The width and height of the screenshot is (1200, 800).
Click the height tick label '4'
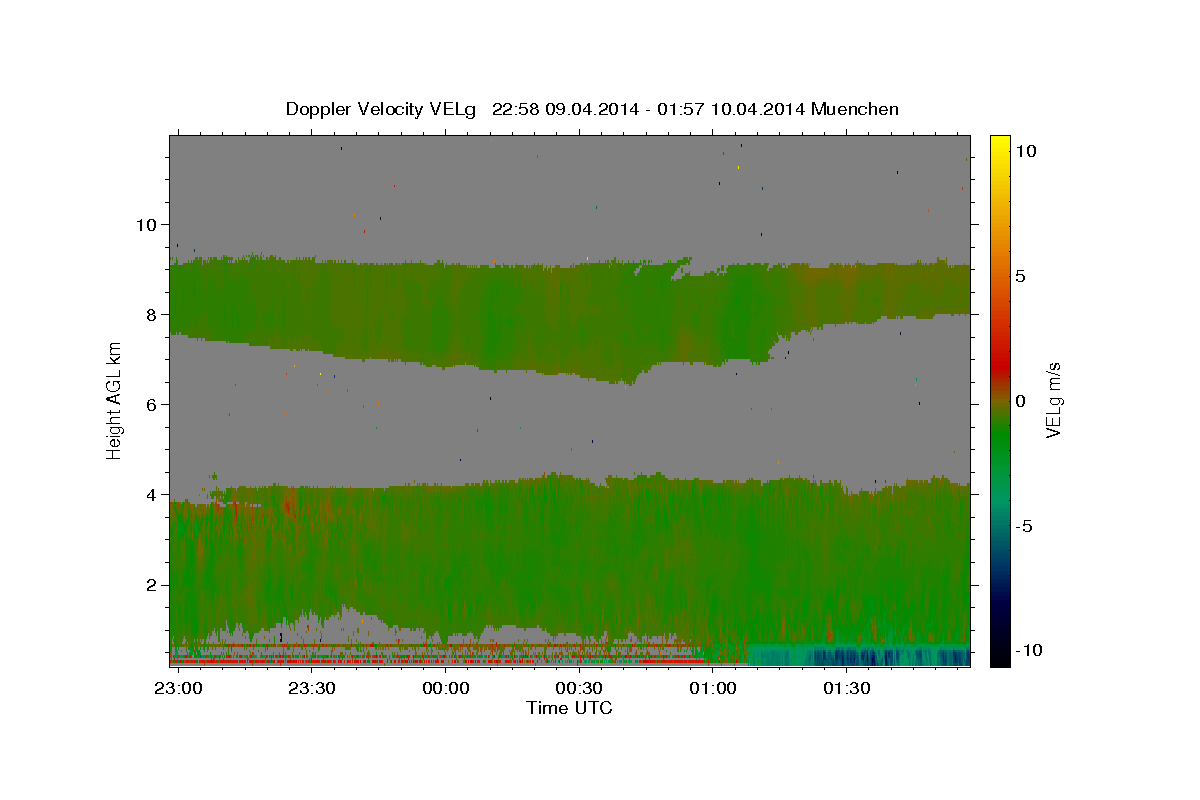[152, 494]
